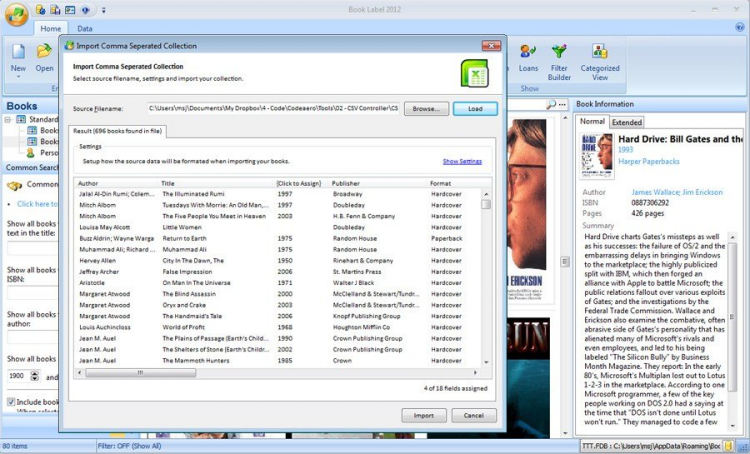
Task: Switch to the Data ribbon tab
Action: (x=86, y=29)
